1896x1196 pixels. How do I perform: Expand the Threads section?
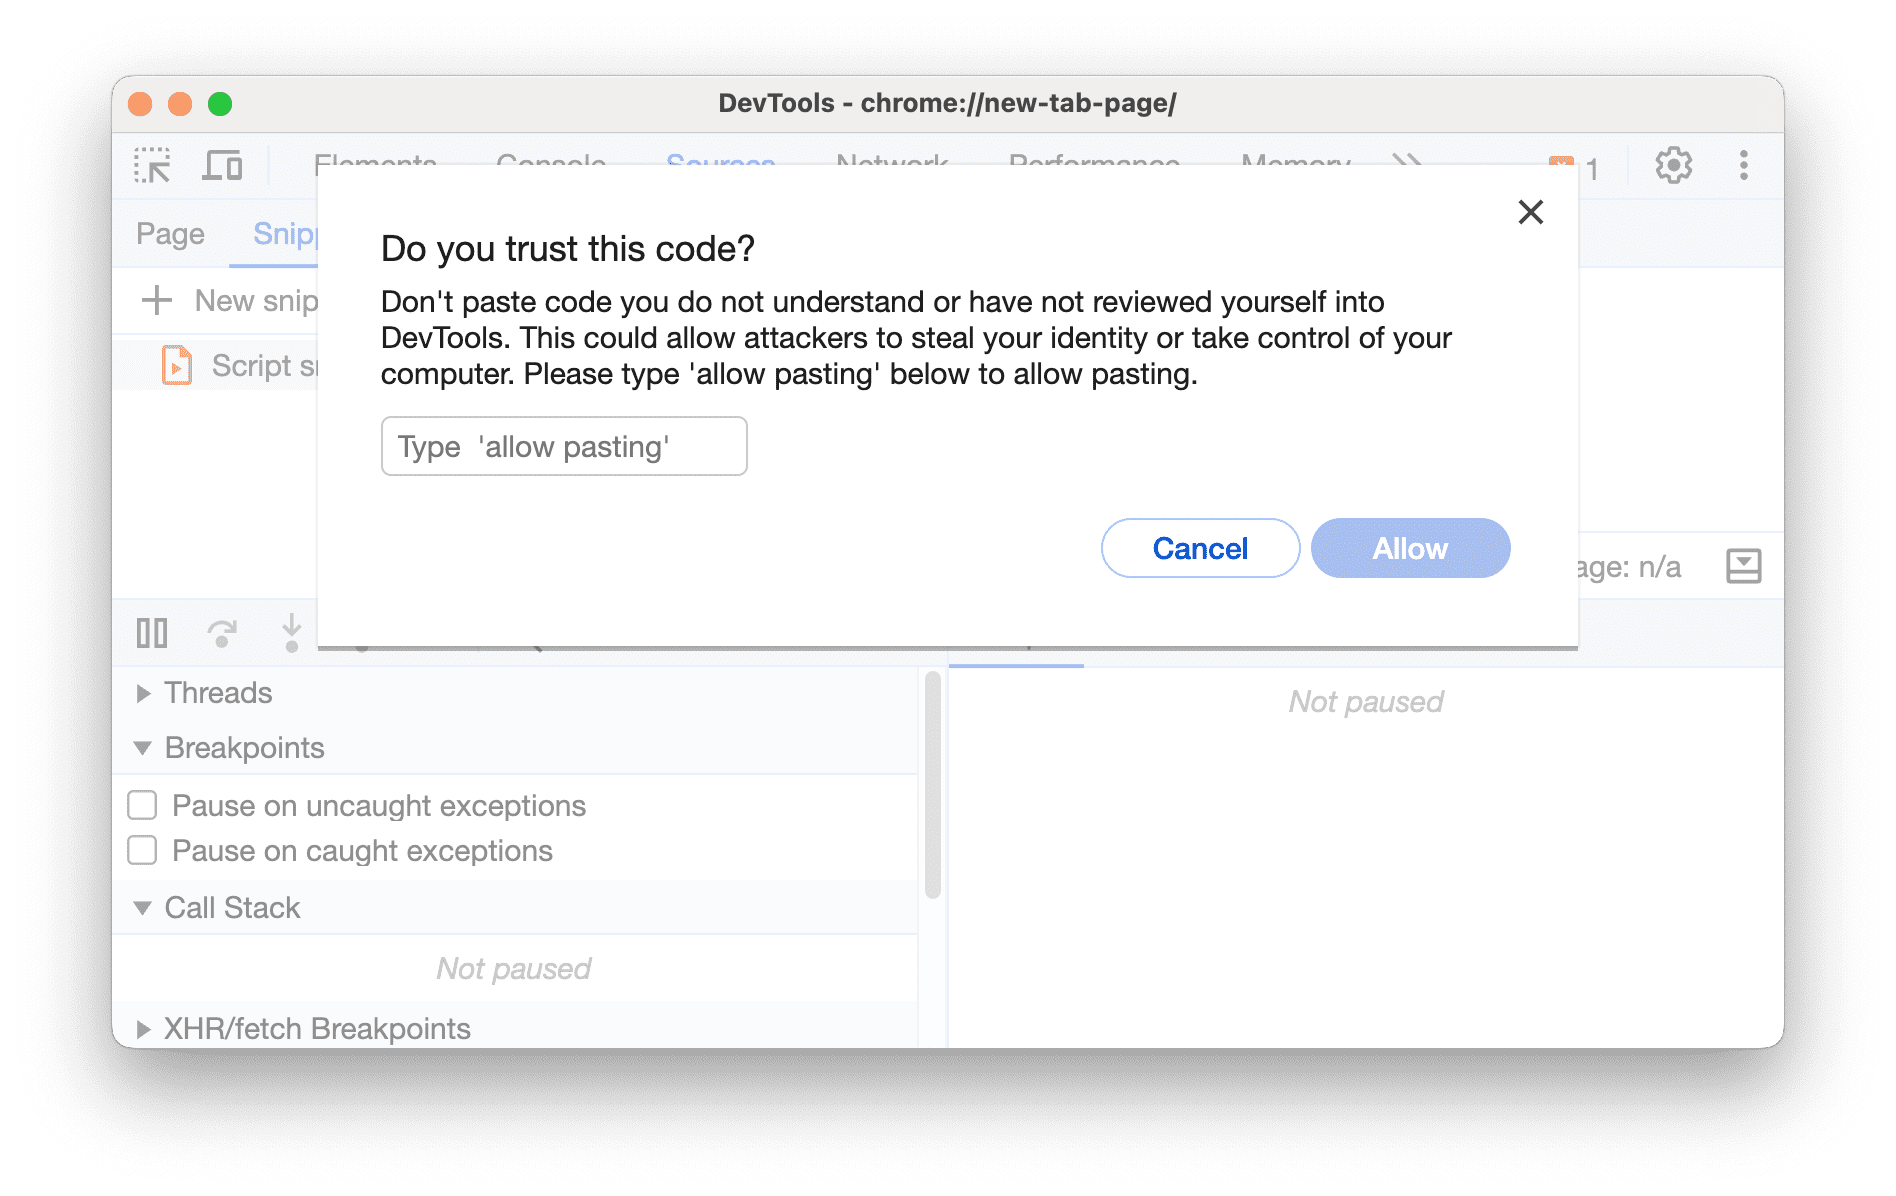(x=143, y=692)
